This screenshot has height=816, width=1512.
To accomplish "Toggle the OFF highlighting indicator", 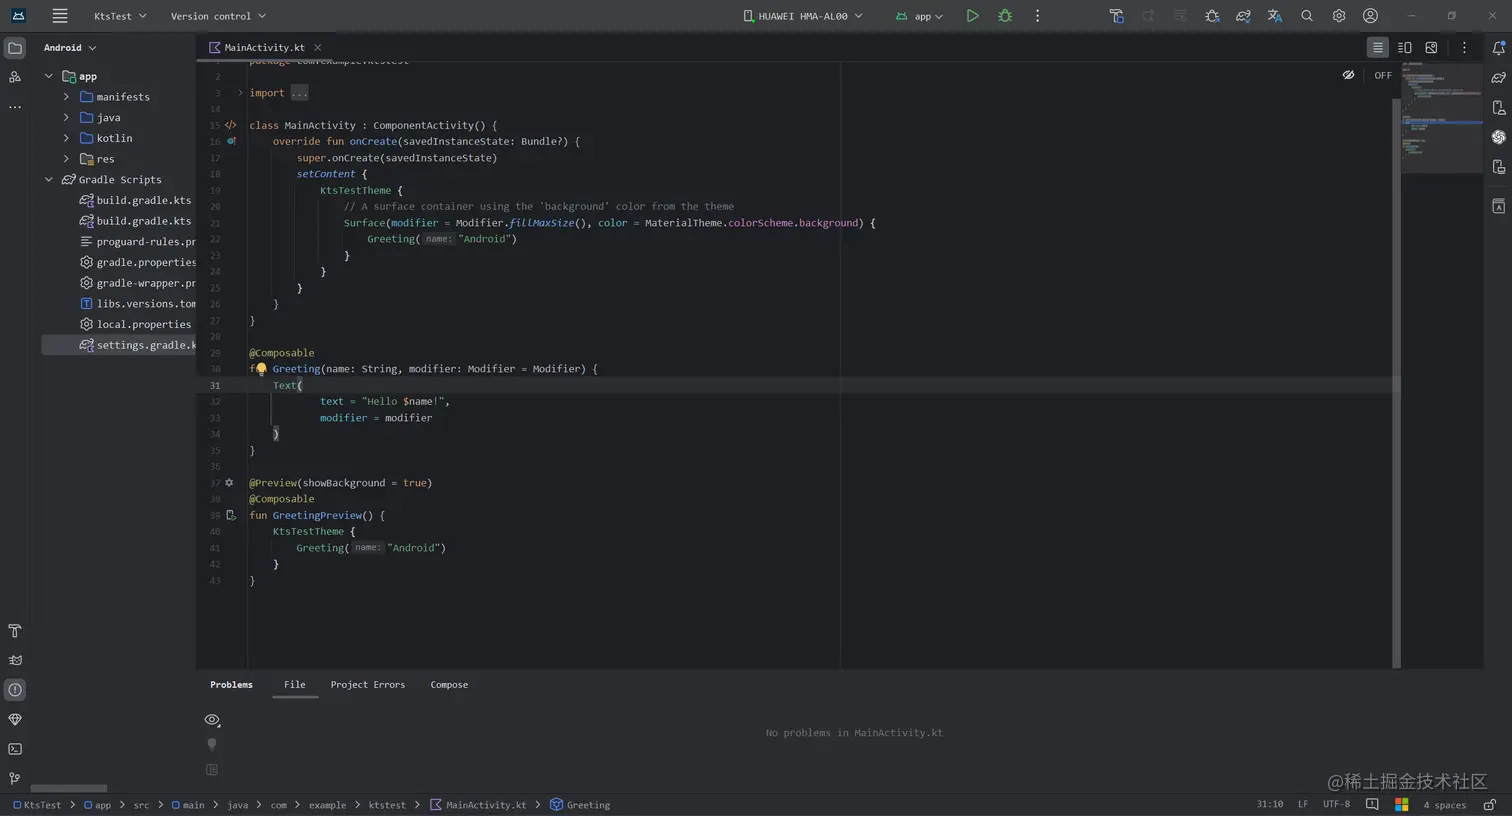I will coord(1383,75).
